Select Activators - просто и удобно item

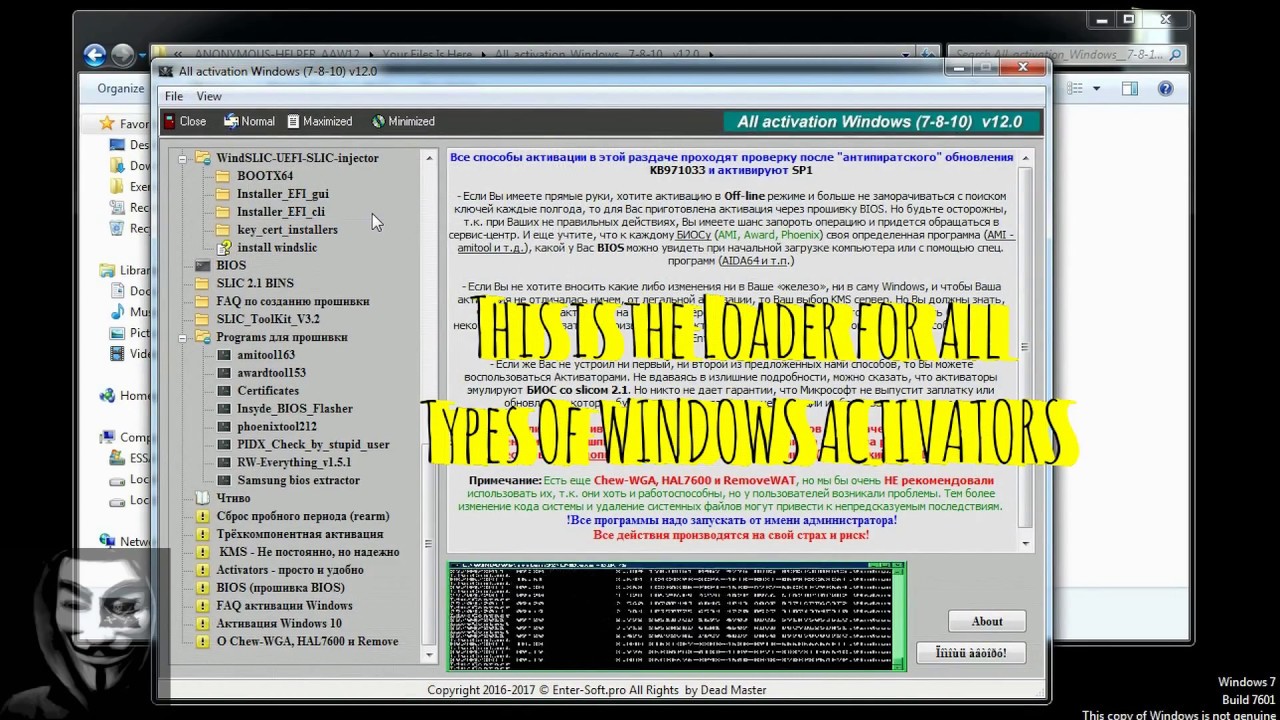290,570
